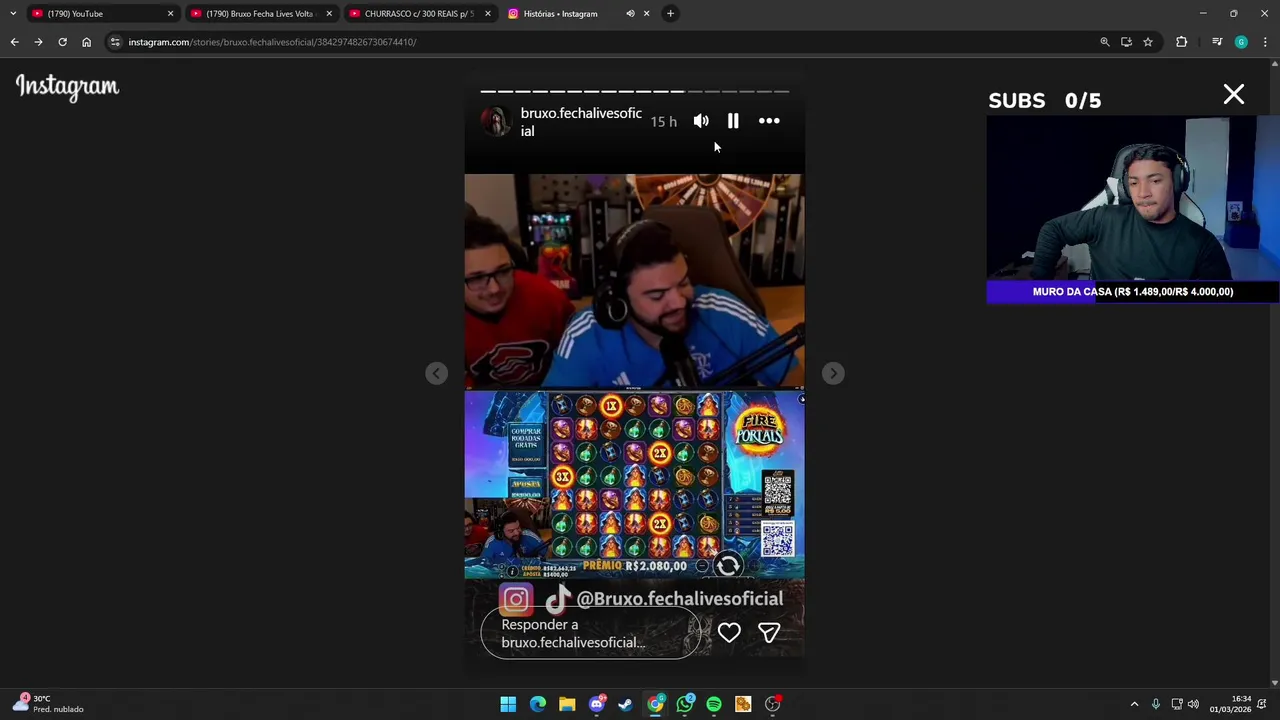Open the Chrome three-dot menu
This screenshot has width=1280, height=720.
point(1265,42)
